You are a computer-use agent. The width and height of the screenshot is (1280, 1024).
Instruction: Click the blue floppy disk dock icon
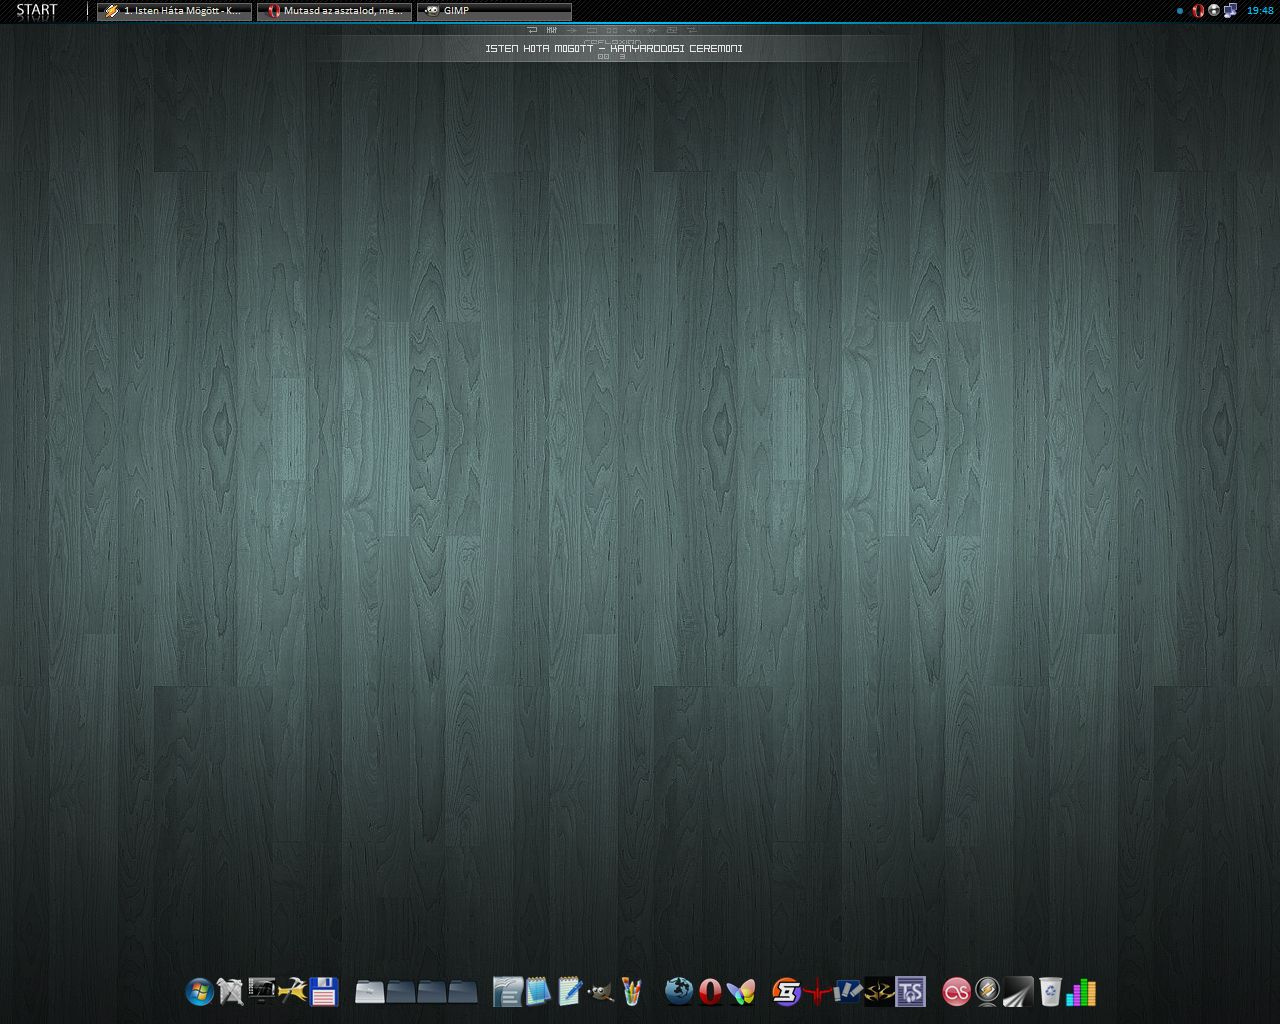(324, 992)
